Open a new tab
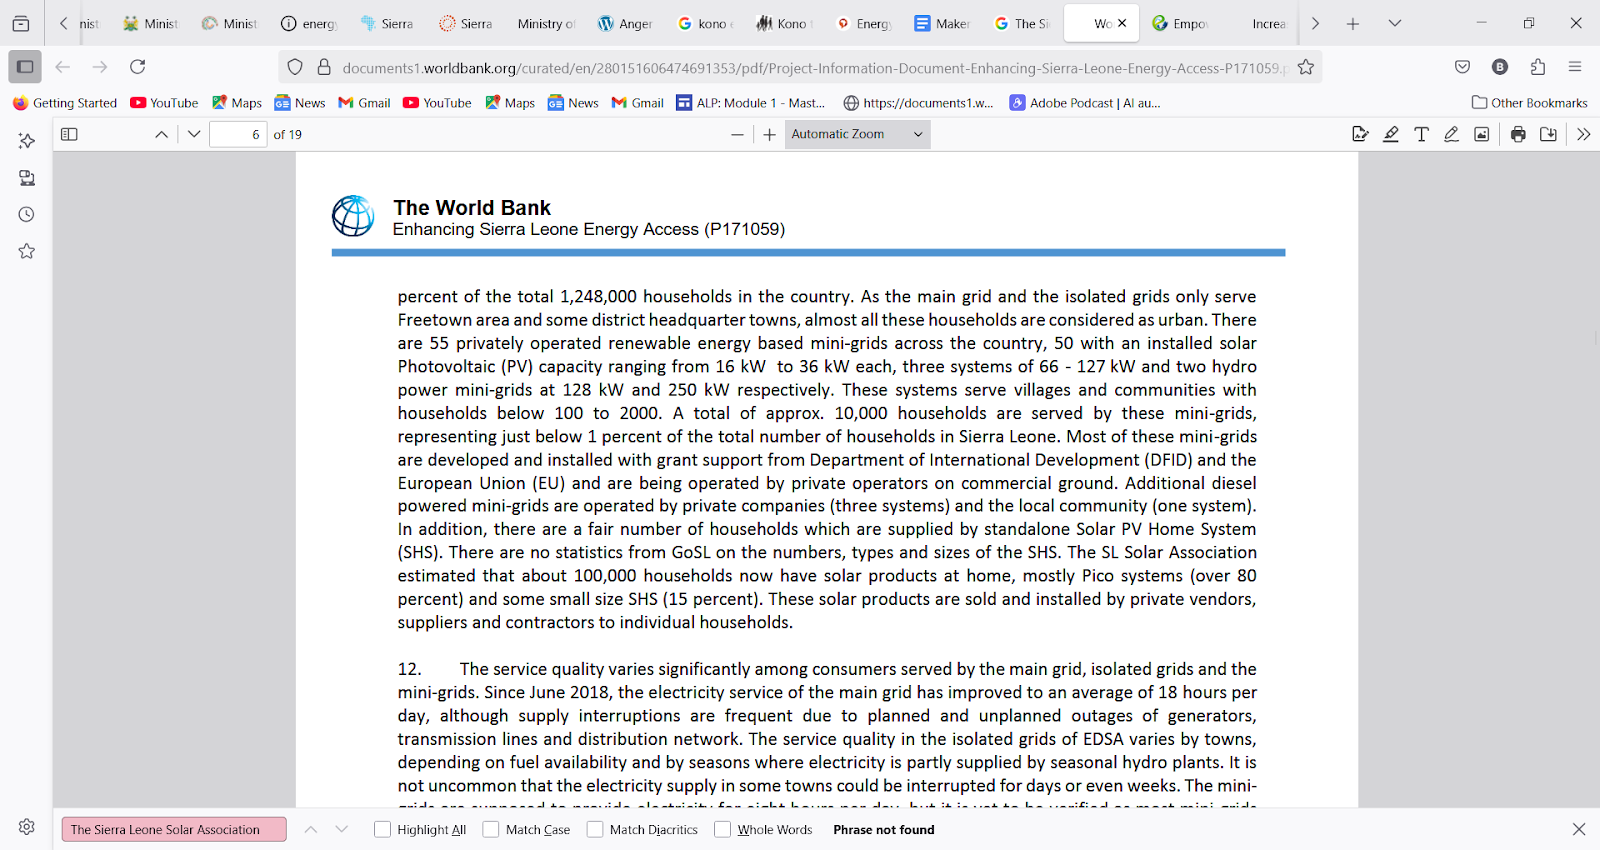Screen dimensions: 1600x850 1353,23
